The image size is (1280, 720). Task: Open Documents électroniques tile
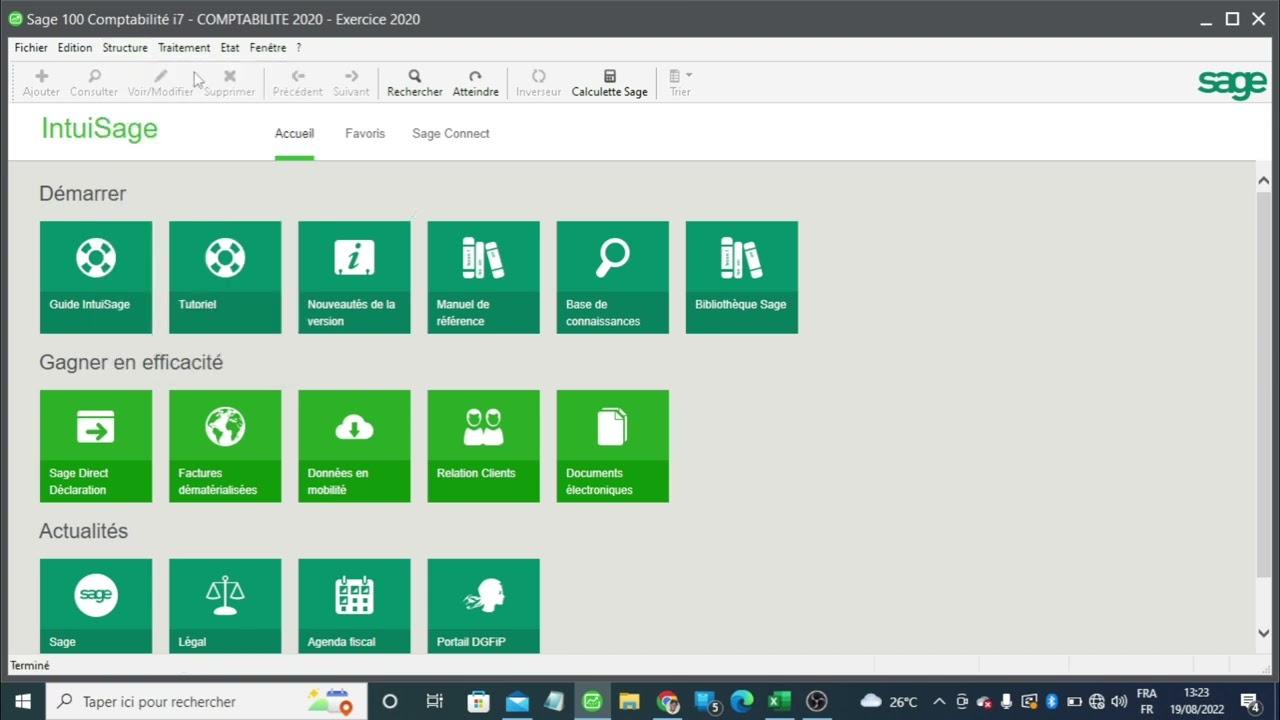coord(612,446)
